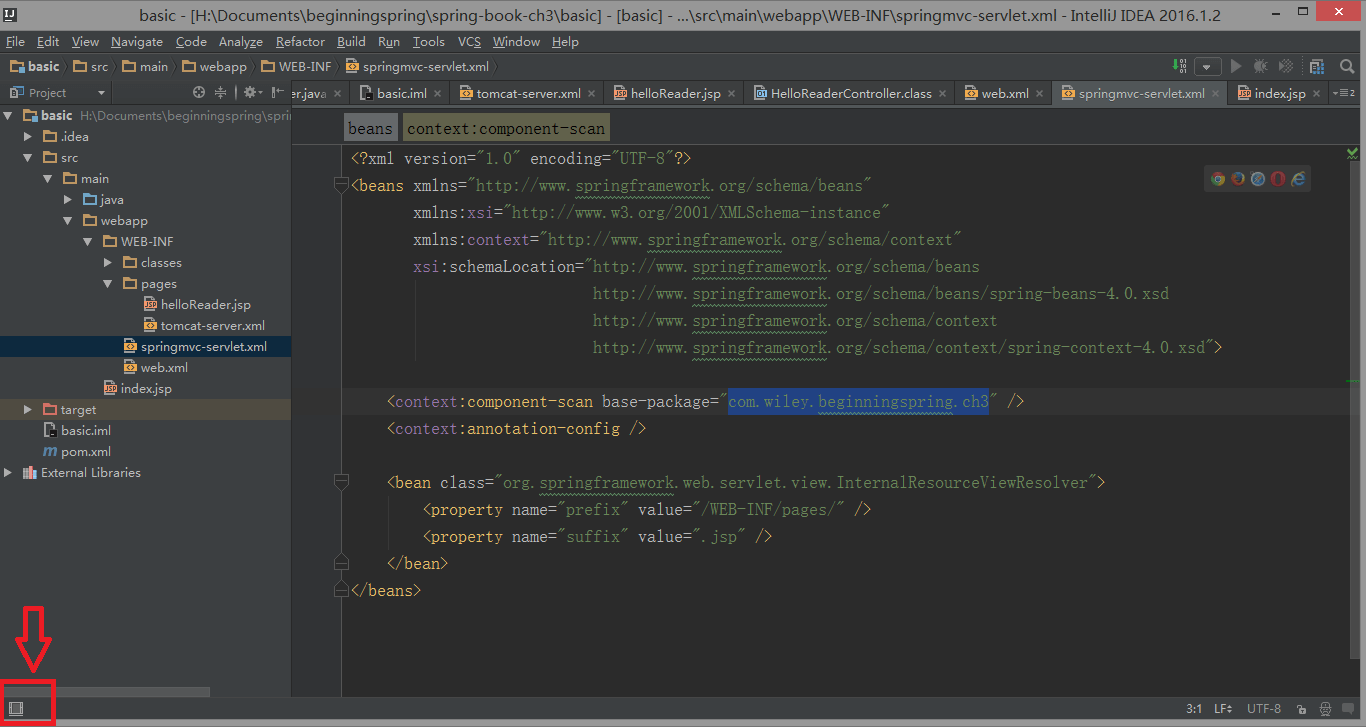Click the context:component-scan breadcrumb
The image size is (1366, 727).
(506, 128)
